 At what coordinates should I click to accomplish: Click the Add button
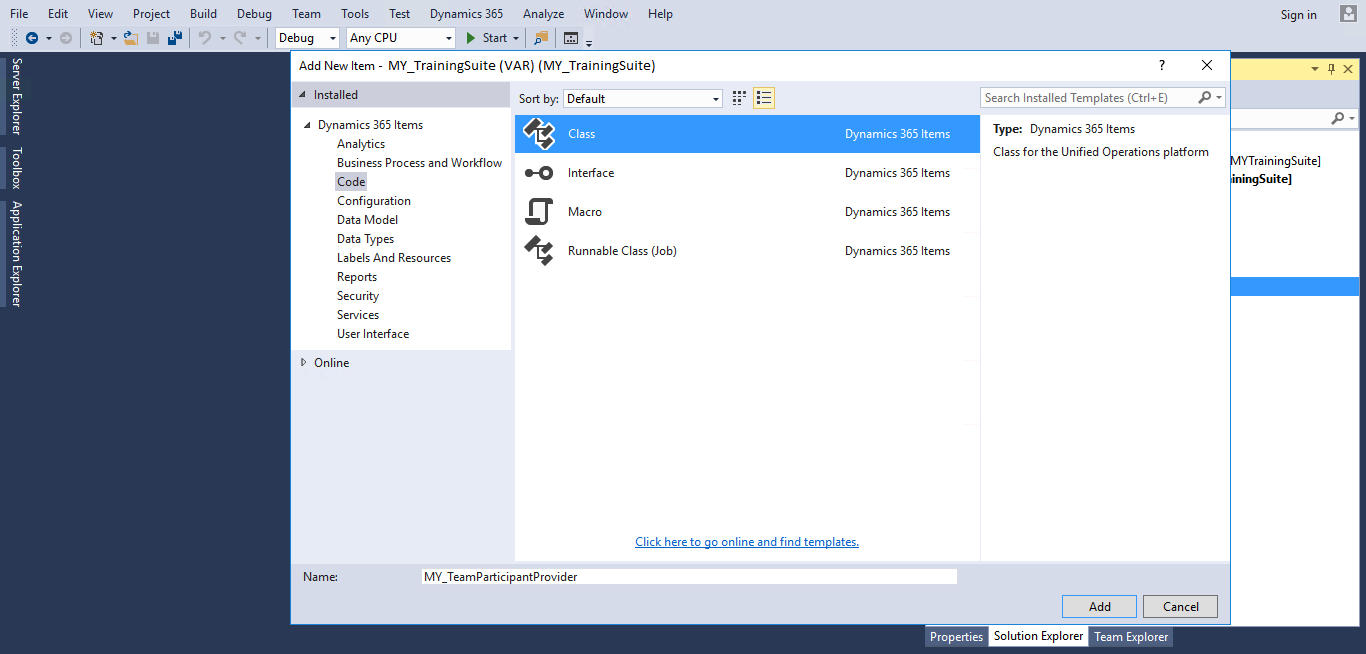point(1098,606)
